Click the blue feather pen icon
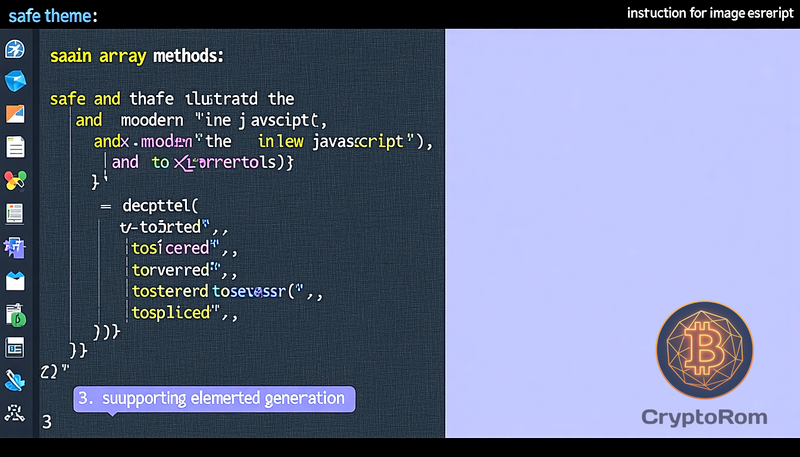800x457 pixels. tap(15, 380)
